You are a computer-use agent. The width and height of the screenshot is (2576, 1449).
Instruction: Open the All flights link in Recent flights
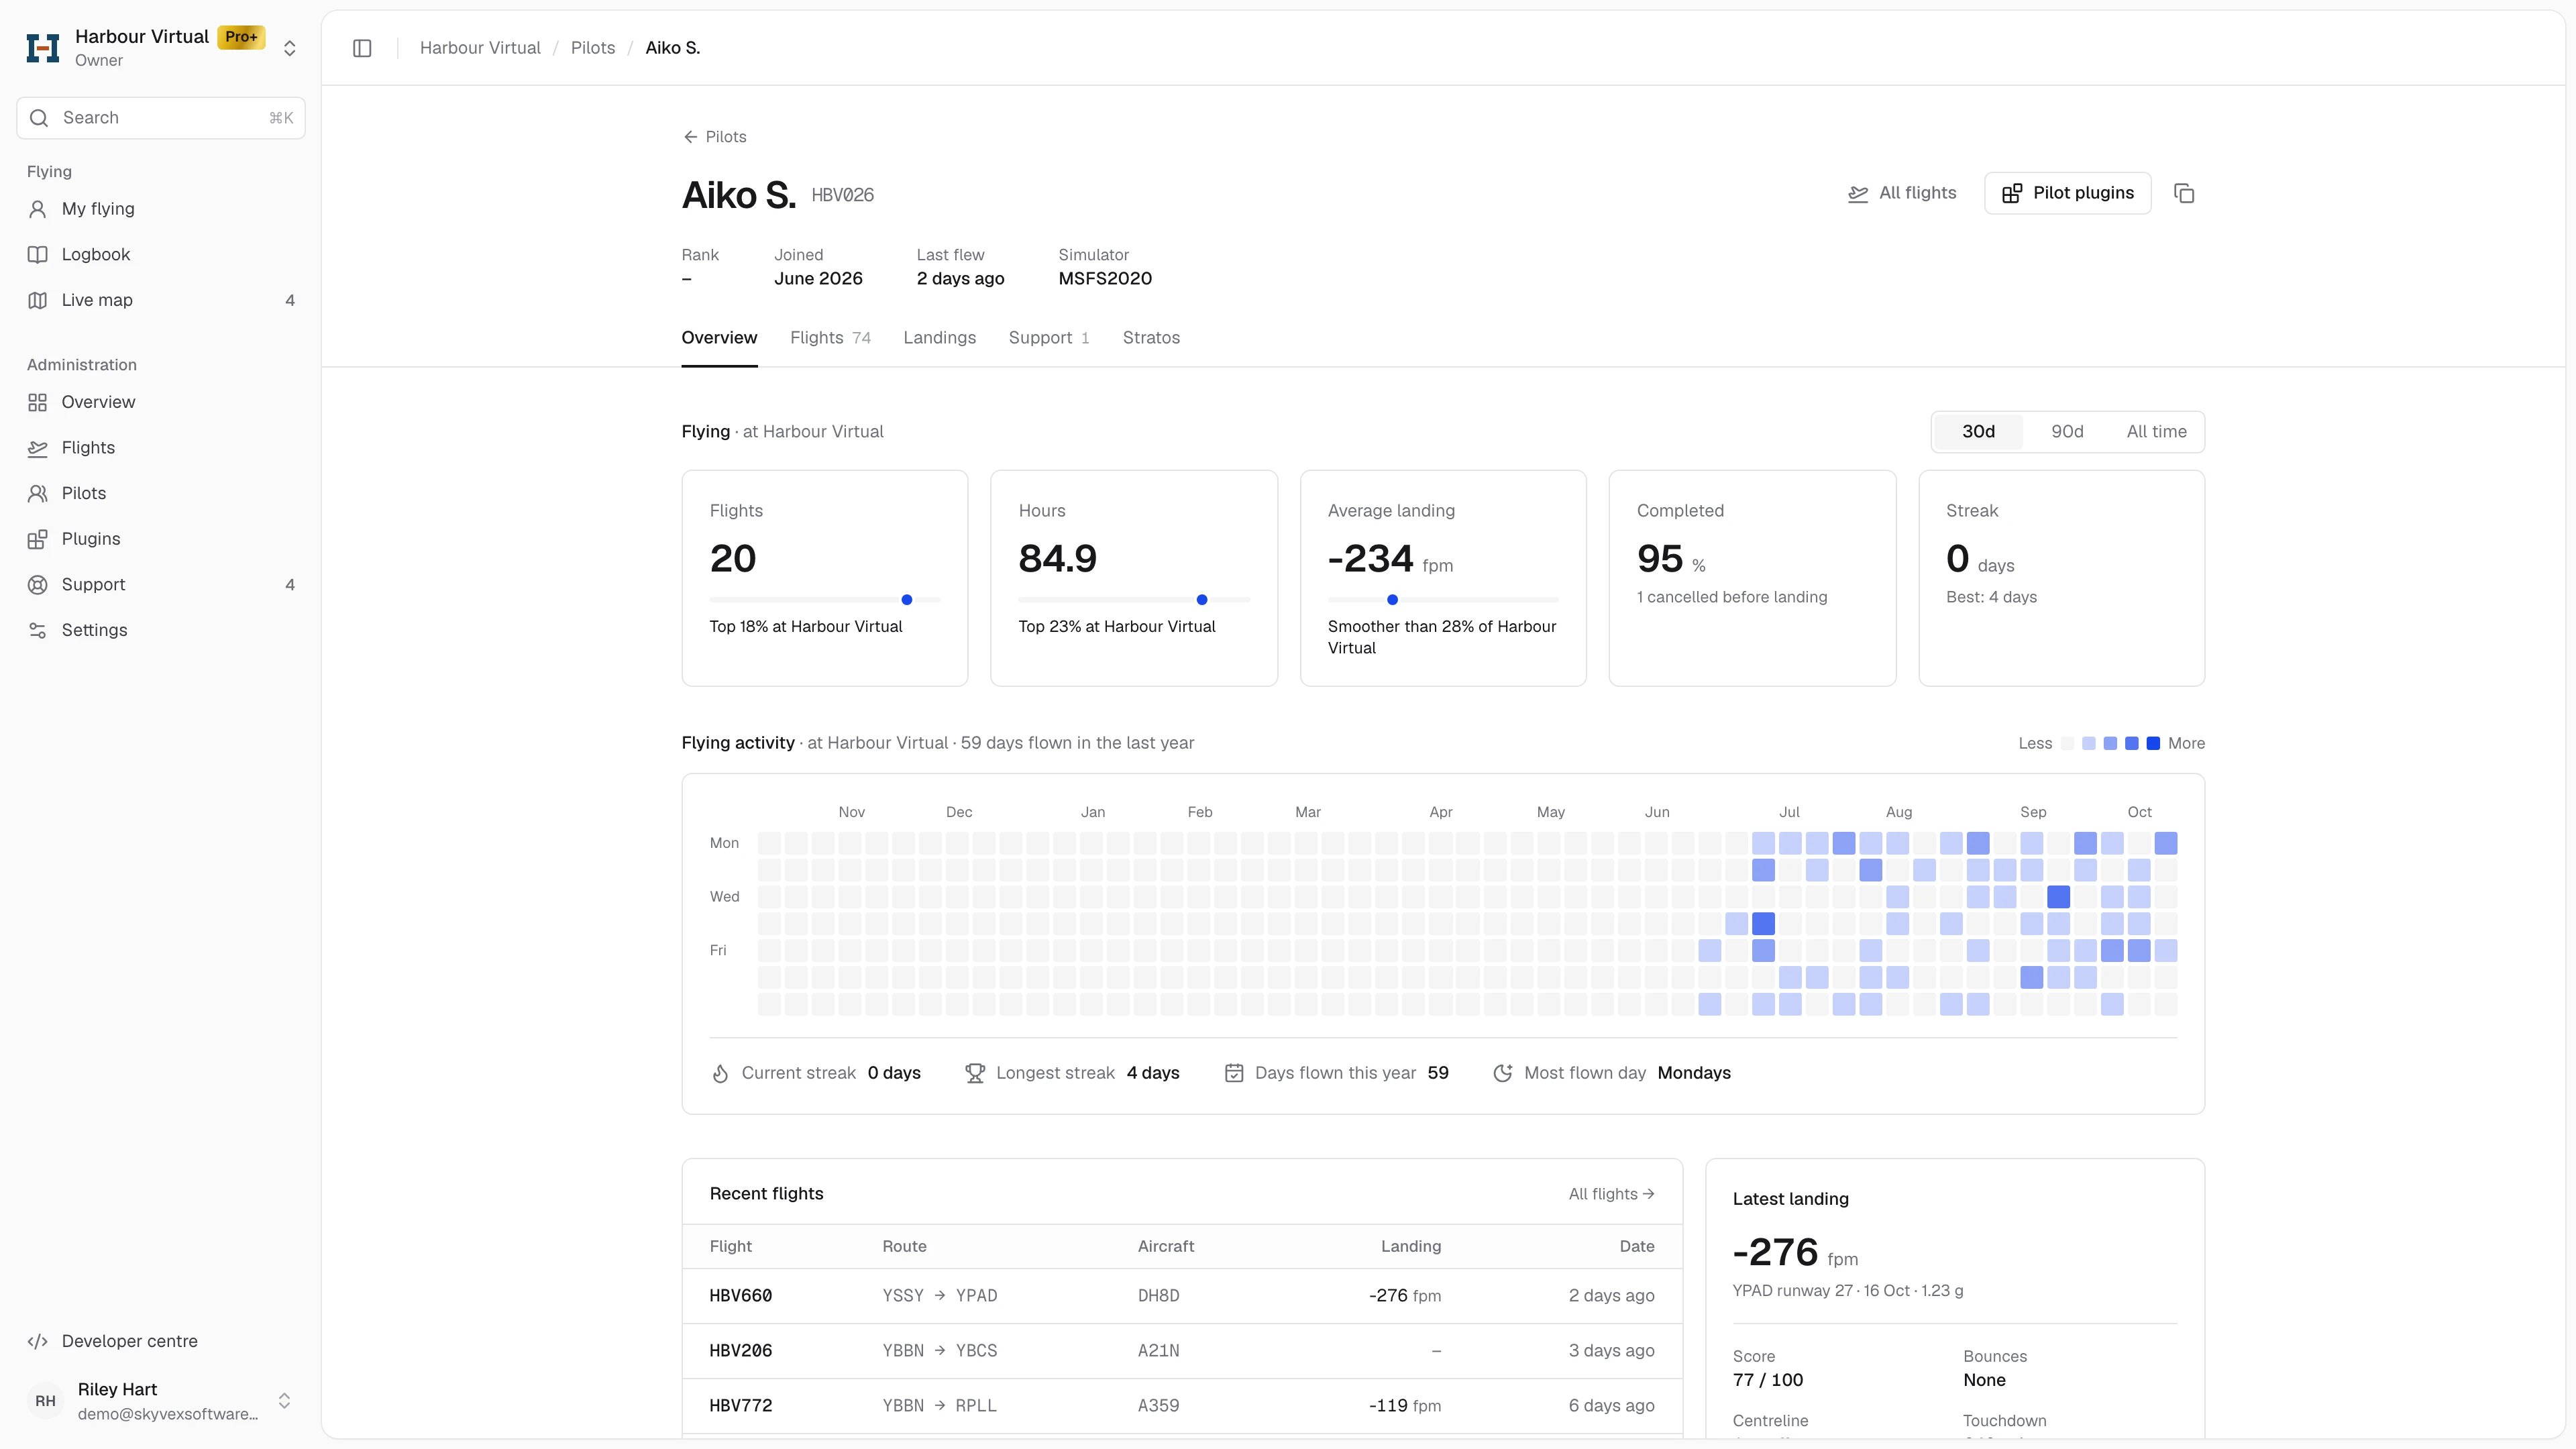point(1611,1194)
